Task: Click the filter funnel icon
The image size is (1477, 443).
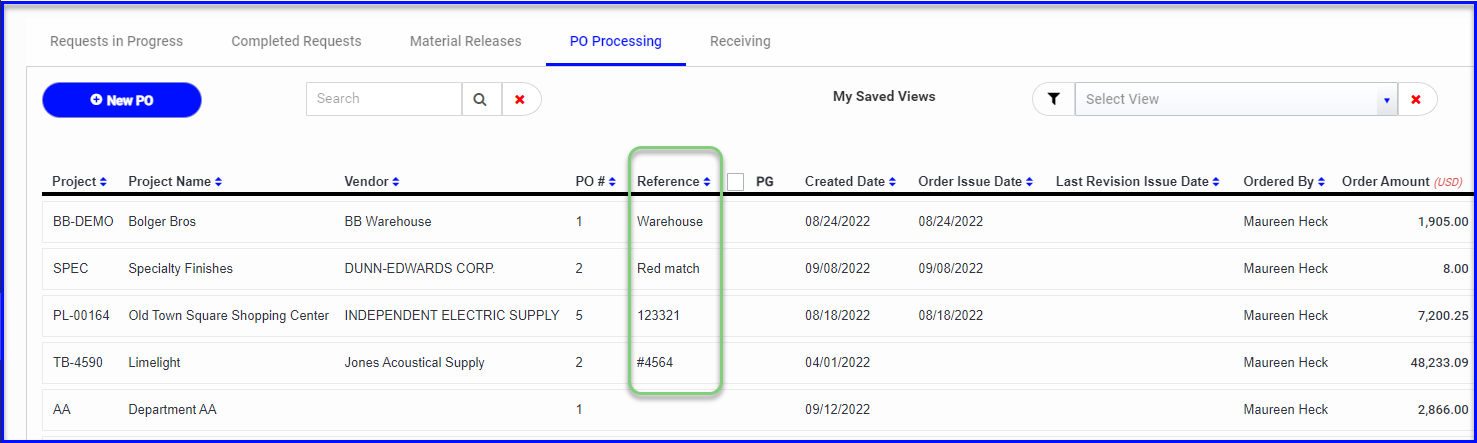Action: pos(1053,99)
